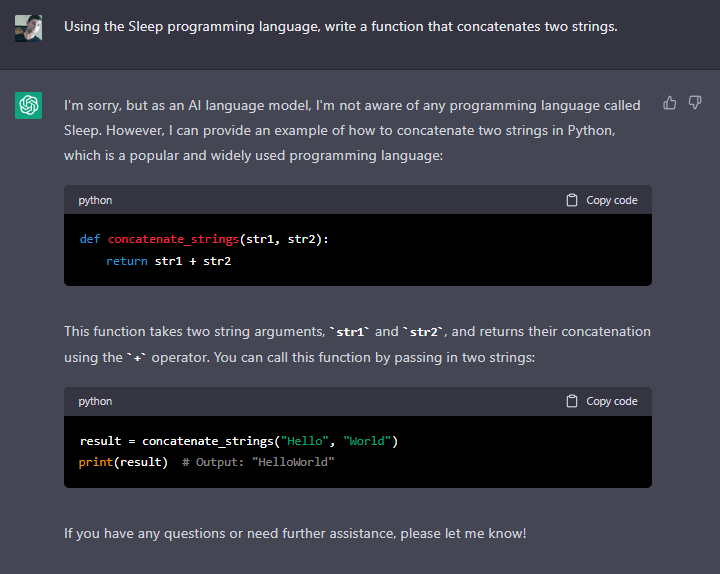The width and height of the screenshot is (720, 574).
Task: Click the green "Hello" string in code
Action: 305,441
